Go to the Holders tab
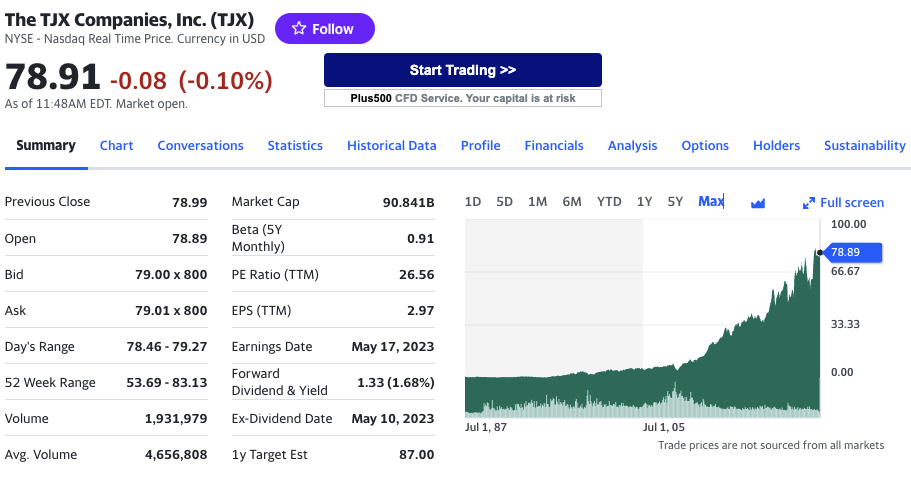The height and width of the screenshot is (483, 911). (x=776, y=145)
